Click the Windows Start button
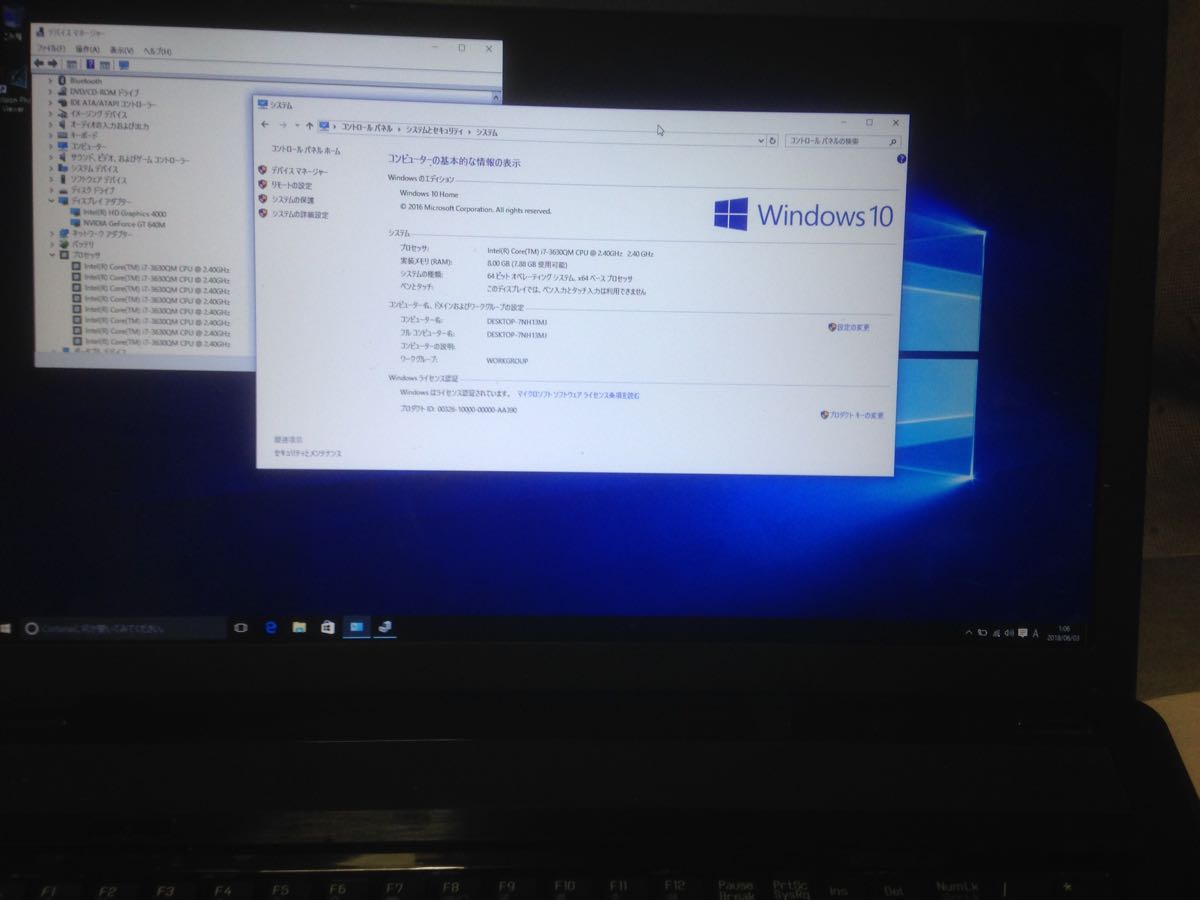The image size is (1200, 901). (6, 628)
